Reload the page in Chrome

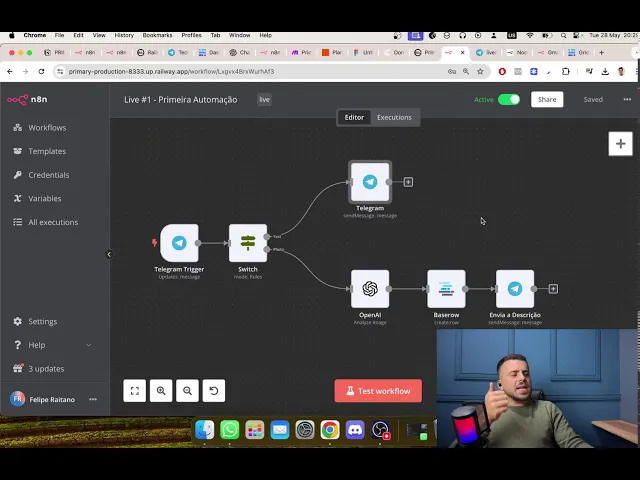[41, 71]
